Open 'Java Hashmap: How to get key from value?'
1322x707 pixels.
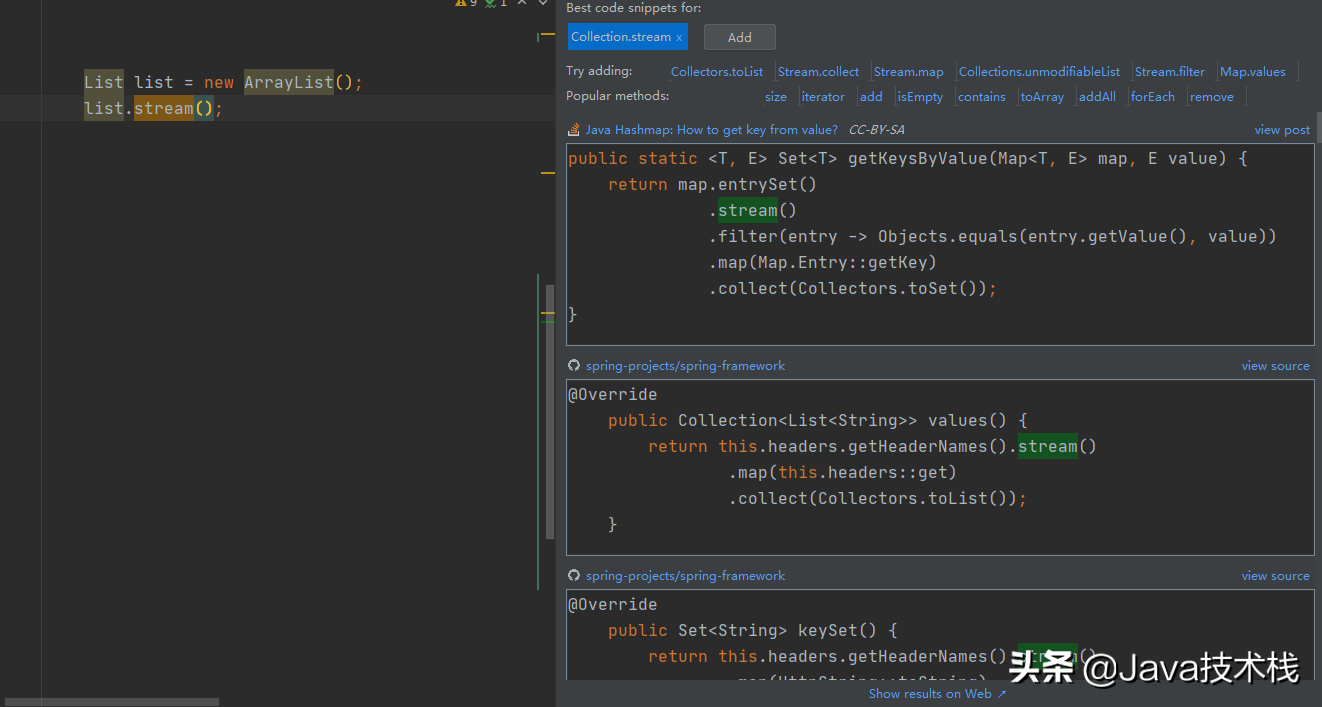pyautogui.click(x=712, y=130)
